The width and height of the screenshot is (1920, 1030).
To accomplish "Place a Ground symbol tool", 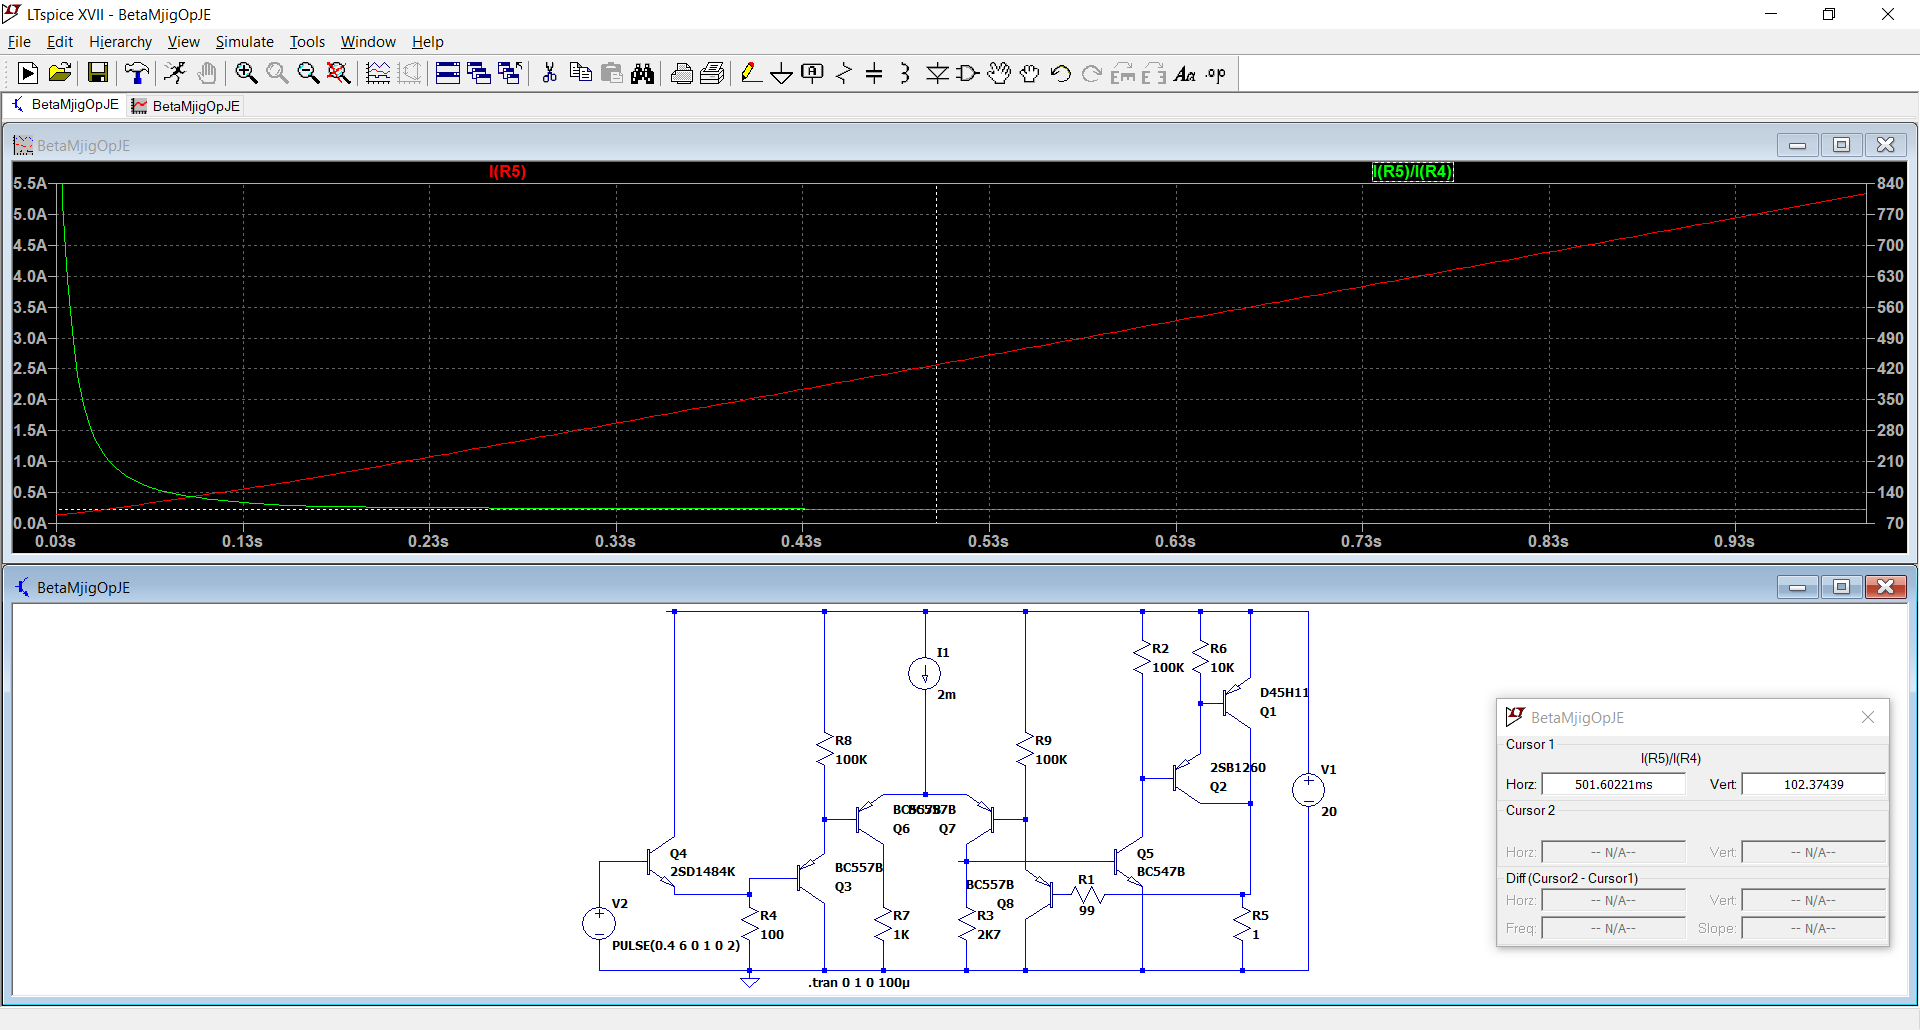I will coord(782,73).
